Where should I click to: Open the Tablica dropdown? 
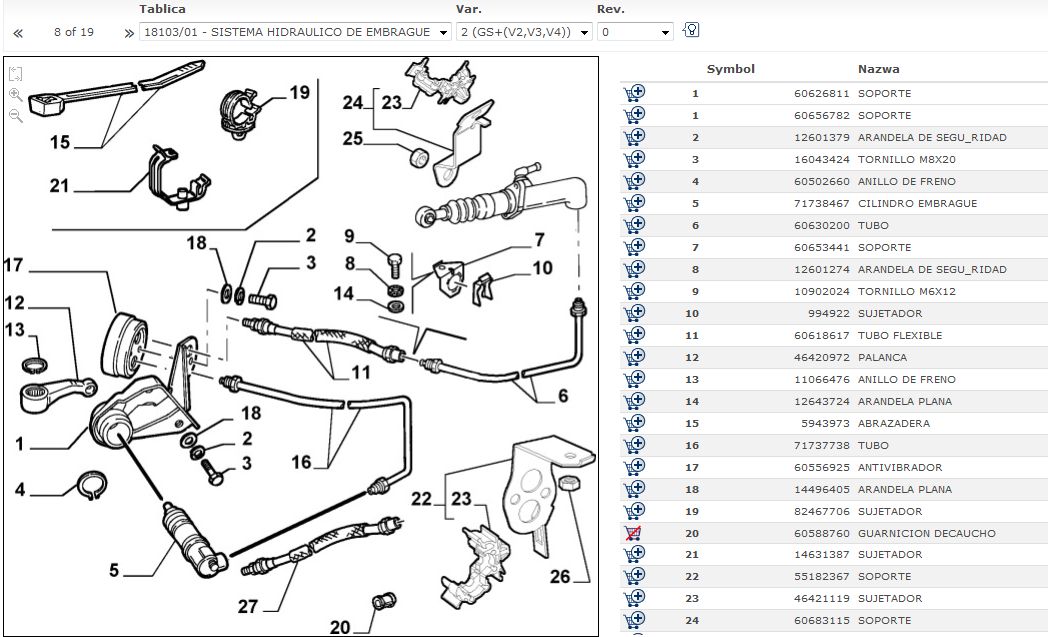(x=295, y=32)
